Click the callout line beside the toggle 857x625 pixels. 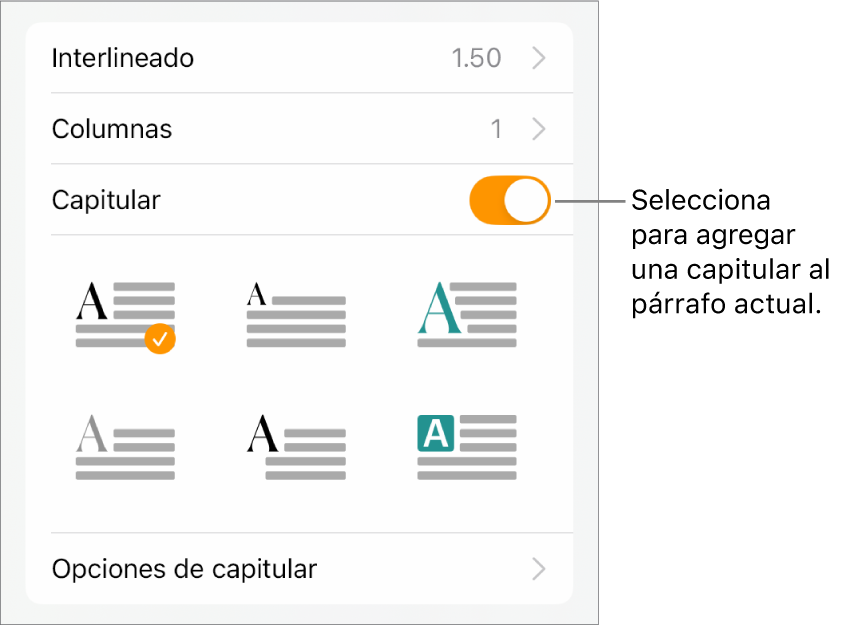[x=590, y=200]
